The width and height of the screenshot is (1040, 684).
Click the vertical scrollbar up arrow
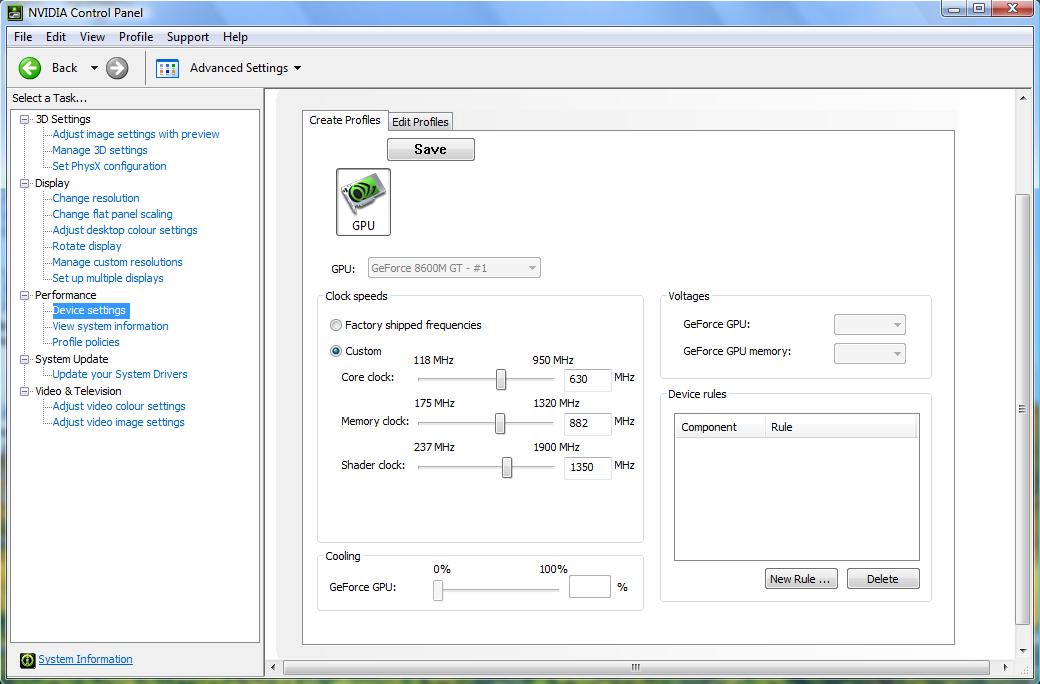coord(1022,98)
